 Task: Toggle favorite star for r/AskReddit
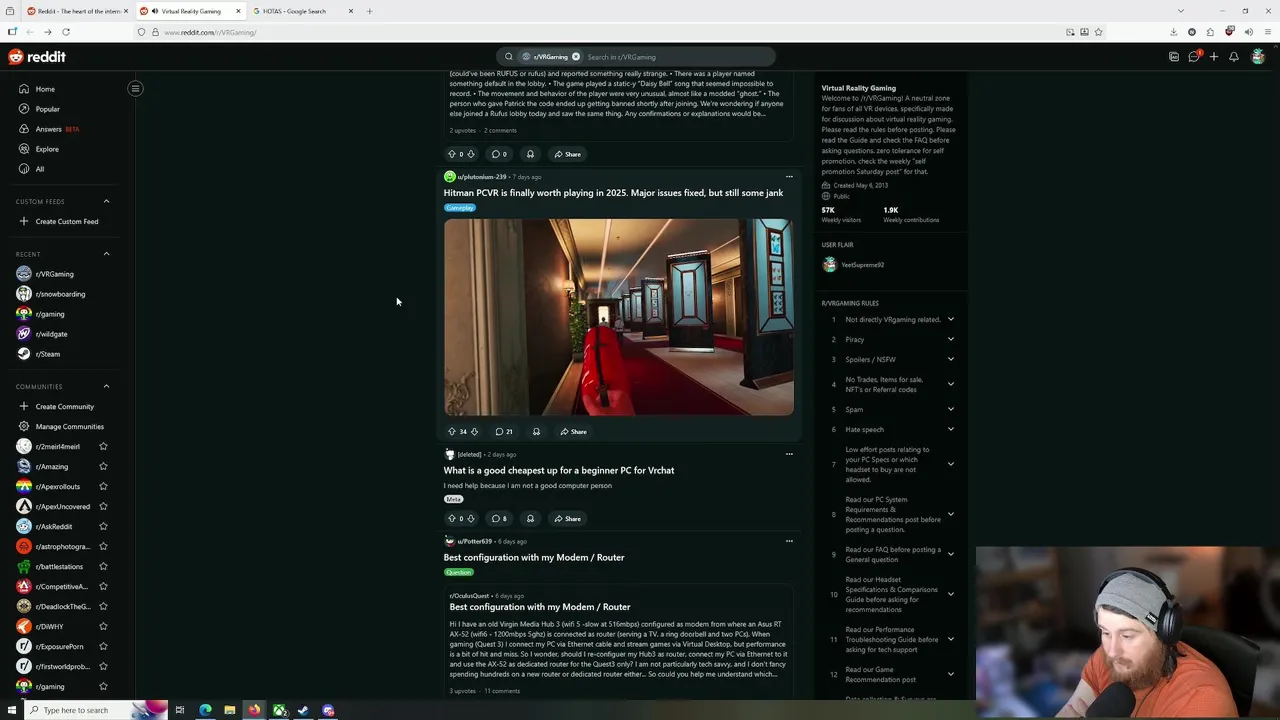[103, 526]
